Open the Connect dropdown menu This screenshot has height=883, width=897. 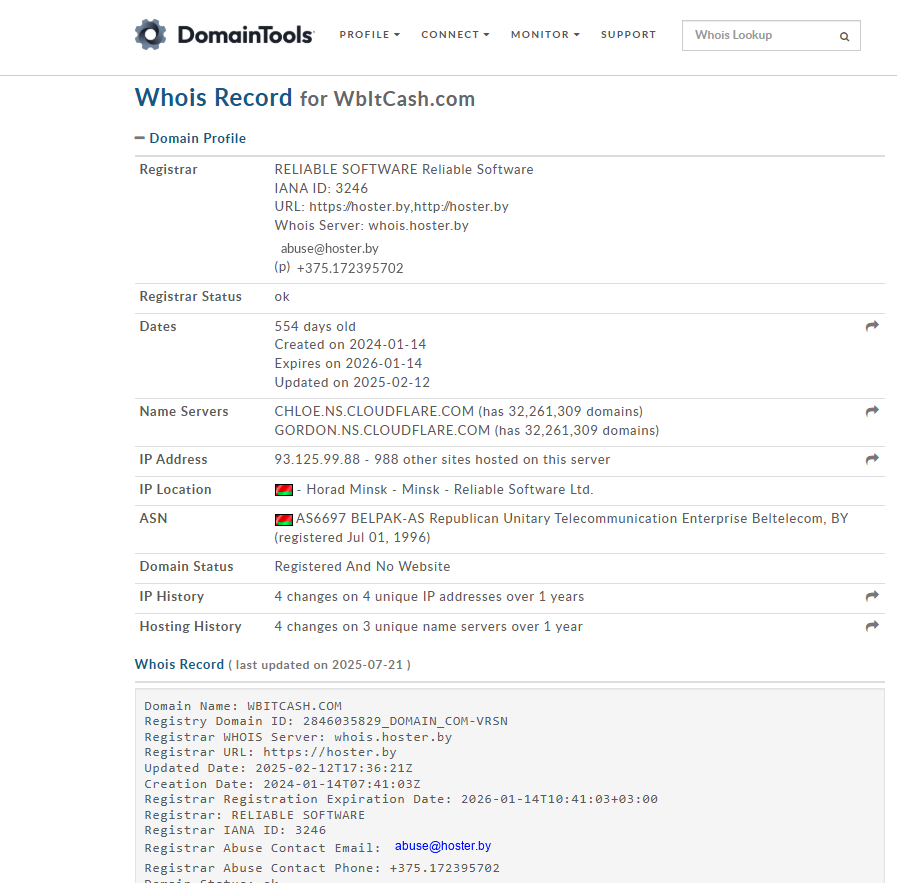click(455, 34)
